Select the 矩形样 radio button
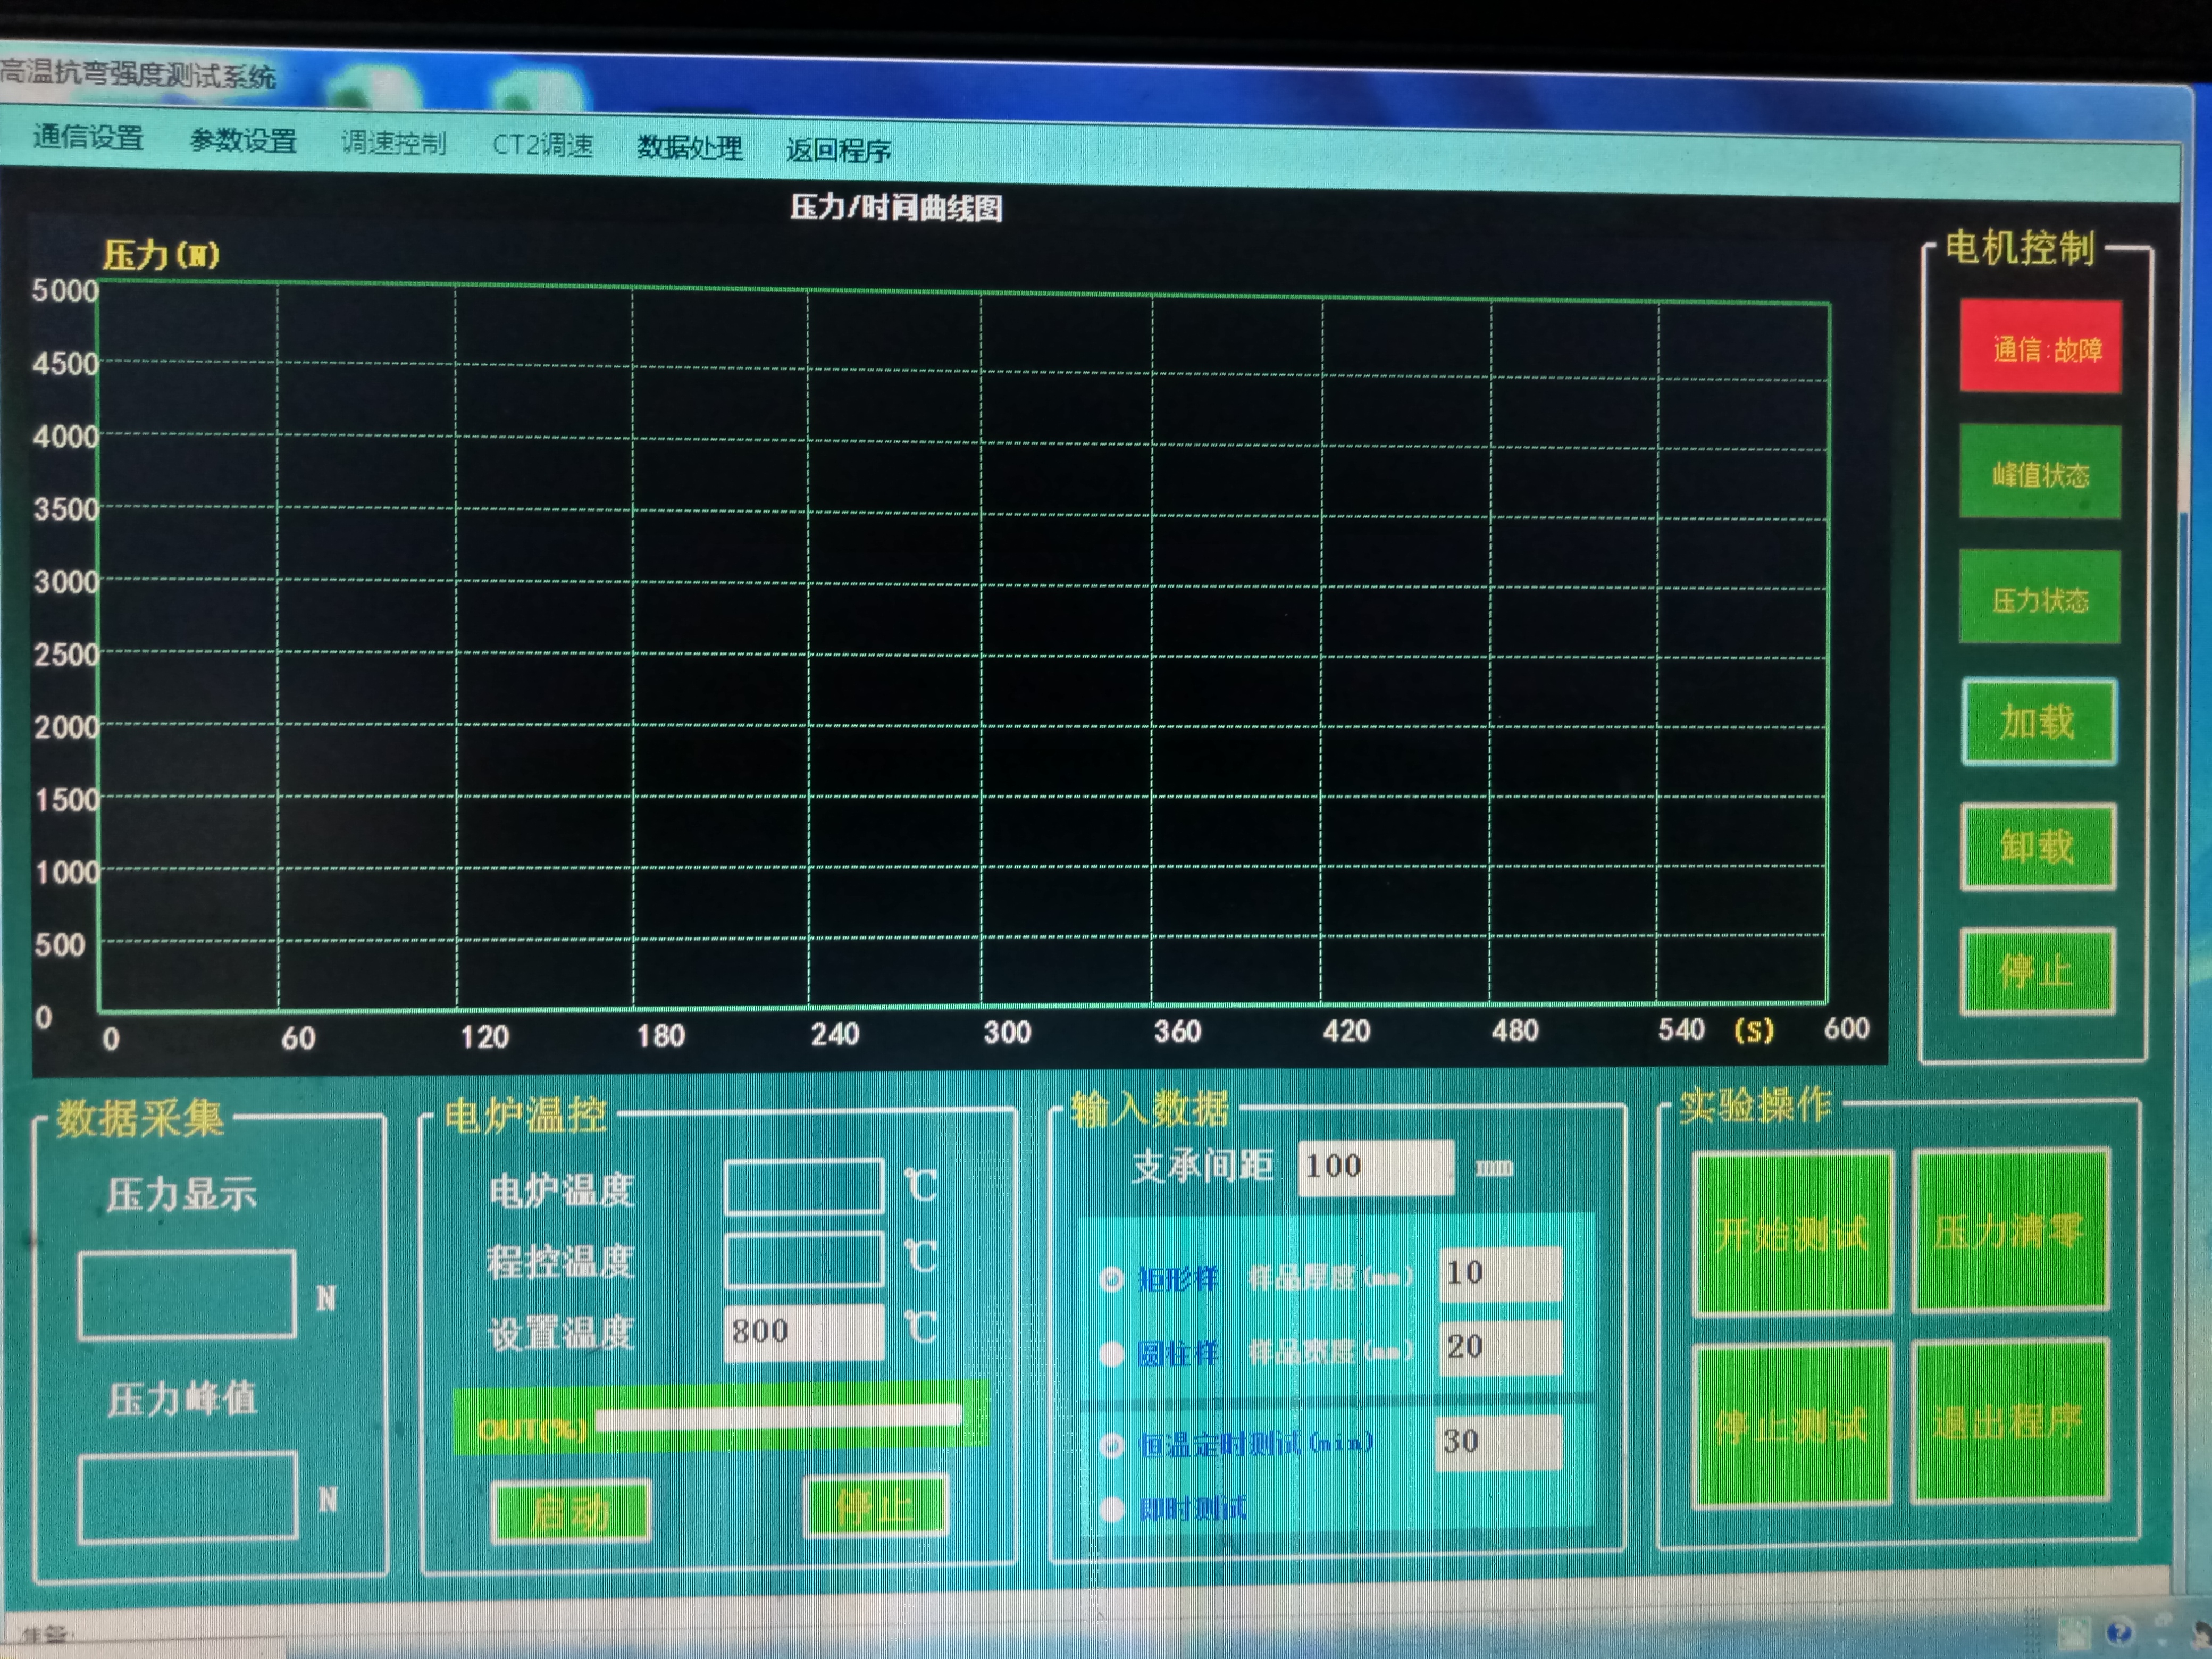 point(1111,1279)
